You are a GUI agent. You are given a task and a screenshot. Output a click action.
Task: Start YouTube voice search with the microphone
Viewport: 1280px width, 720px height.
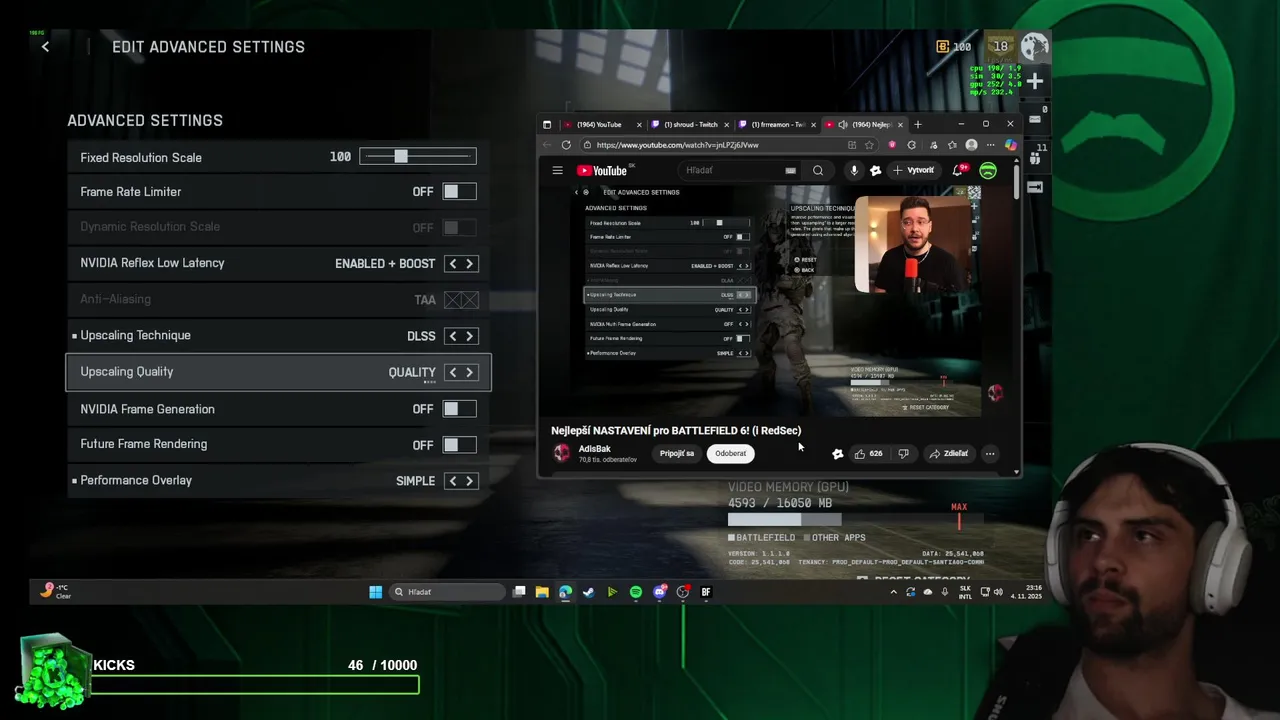(854, 171)
